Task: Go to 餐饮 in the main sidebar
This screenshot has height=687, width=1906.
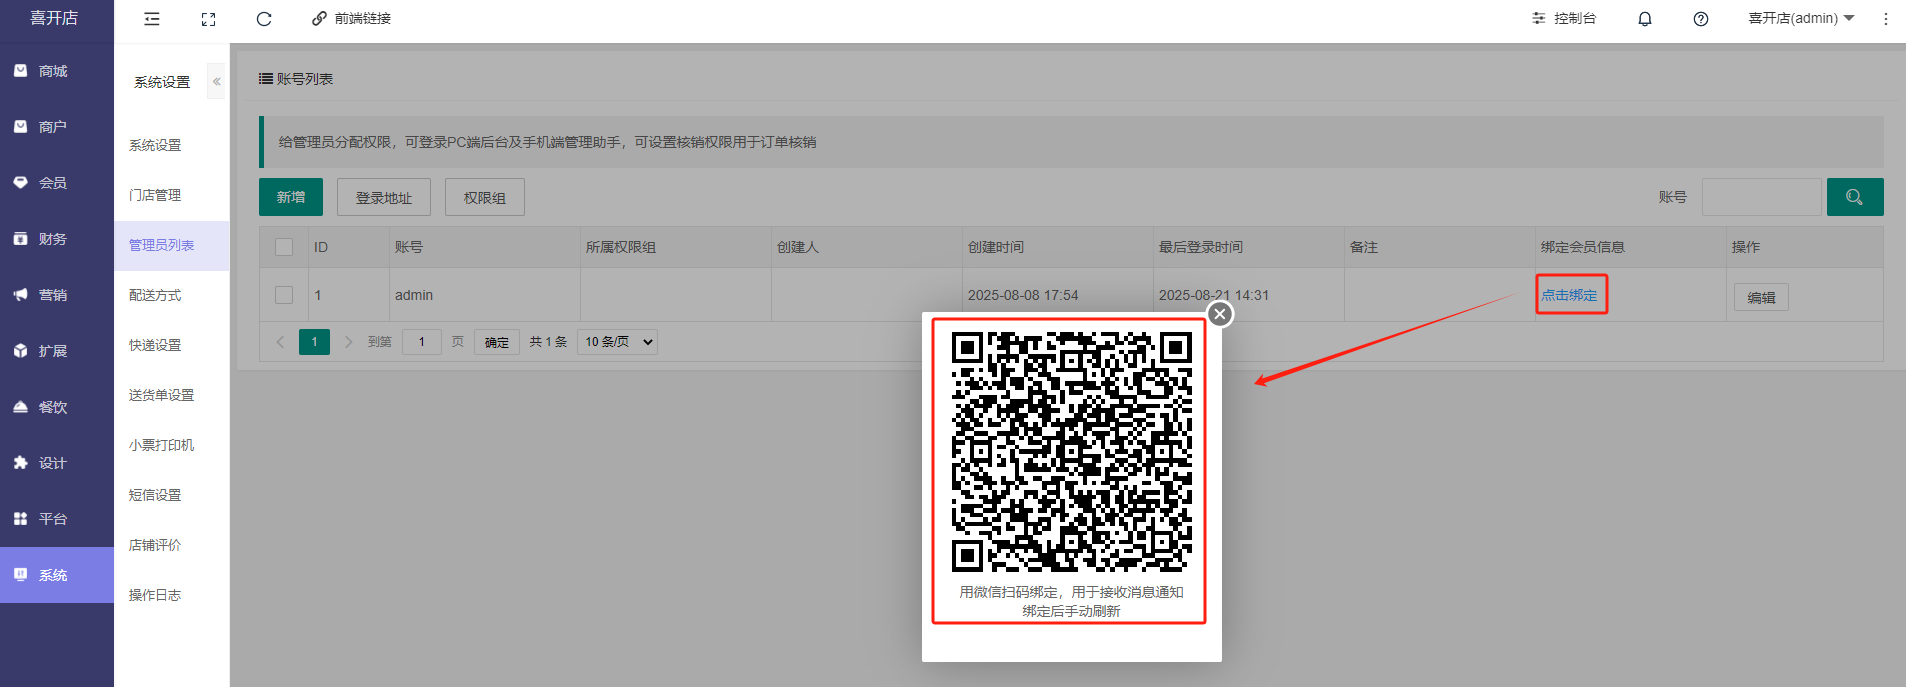Action: (x=57, y=407)
